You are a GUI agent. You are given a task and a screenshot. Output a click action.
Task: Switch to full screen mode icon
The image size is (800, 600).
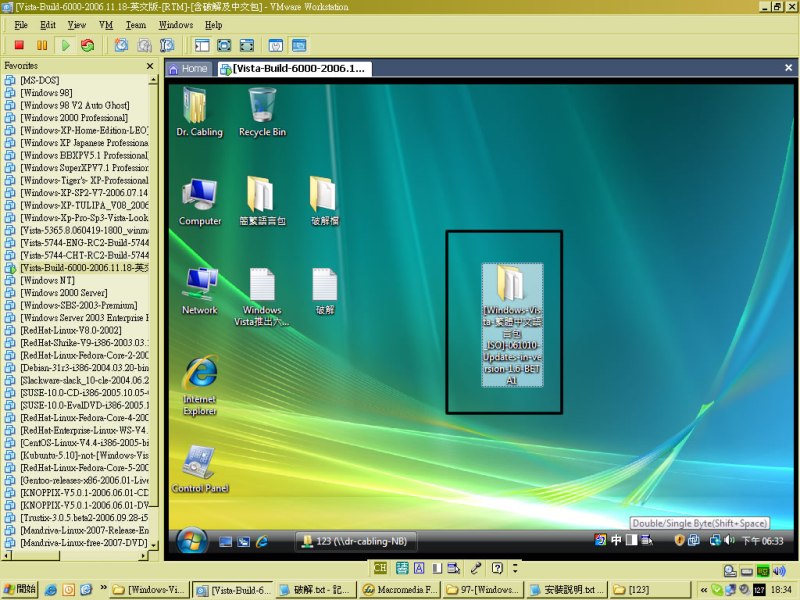[224, 45]
